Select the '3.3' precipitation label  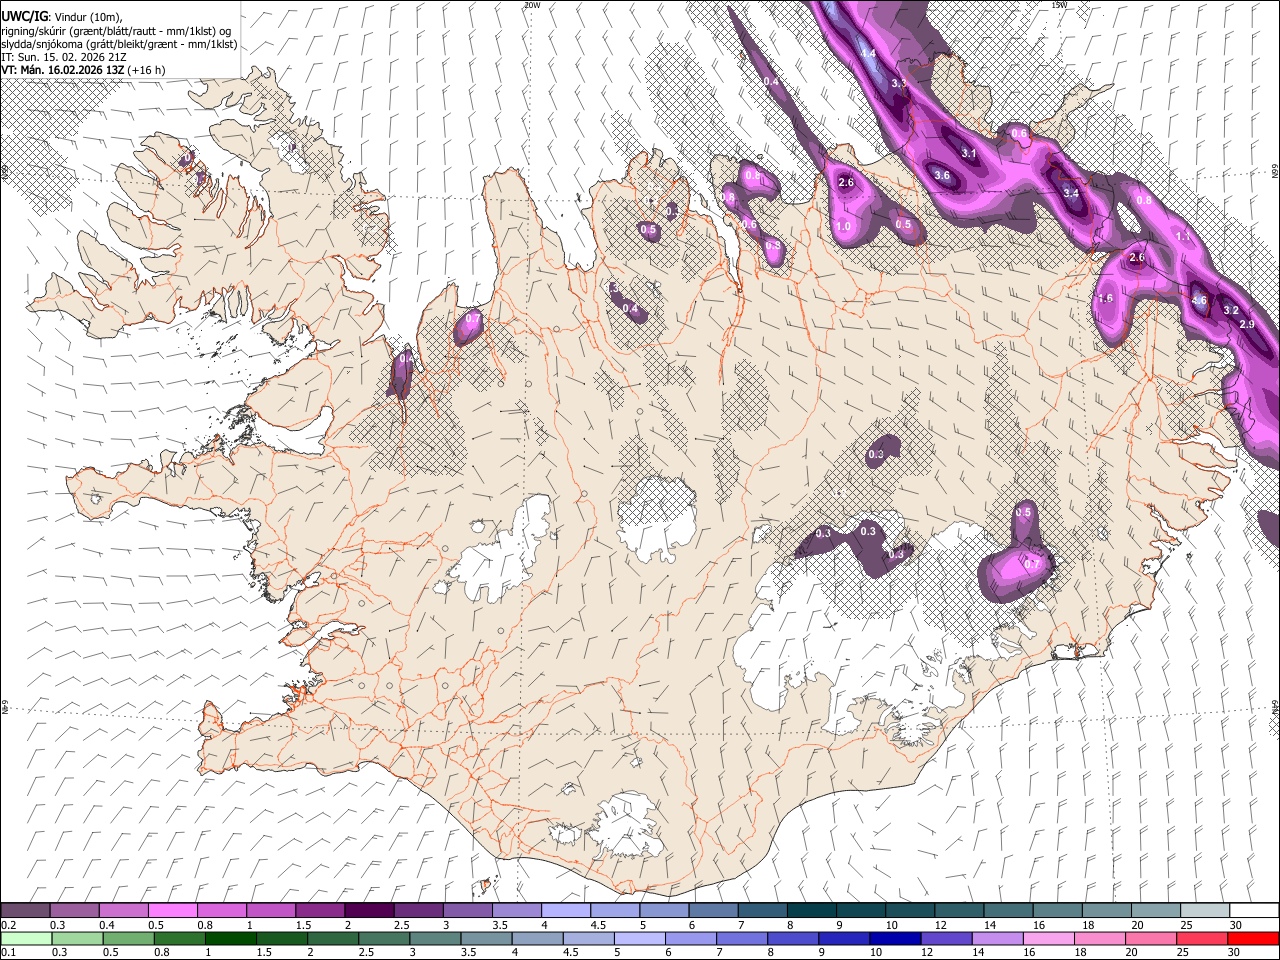point(898,84)
